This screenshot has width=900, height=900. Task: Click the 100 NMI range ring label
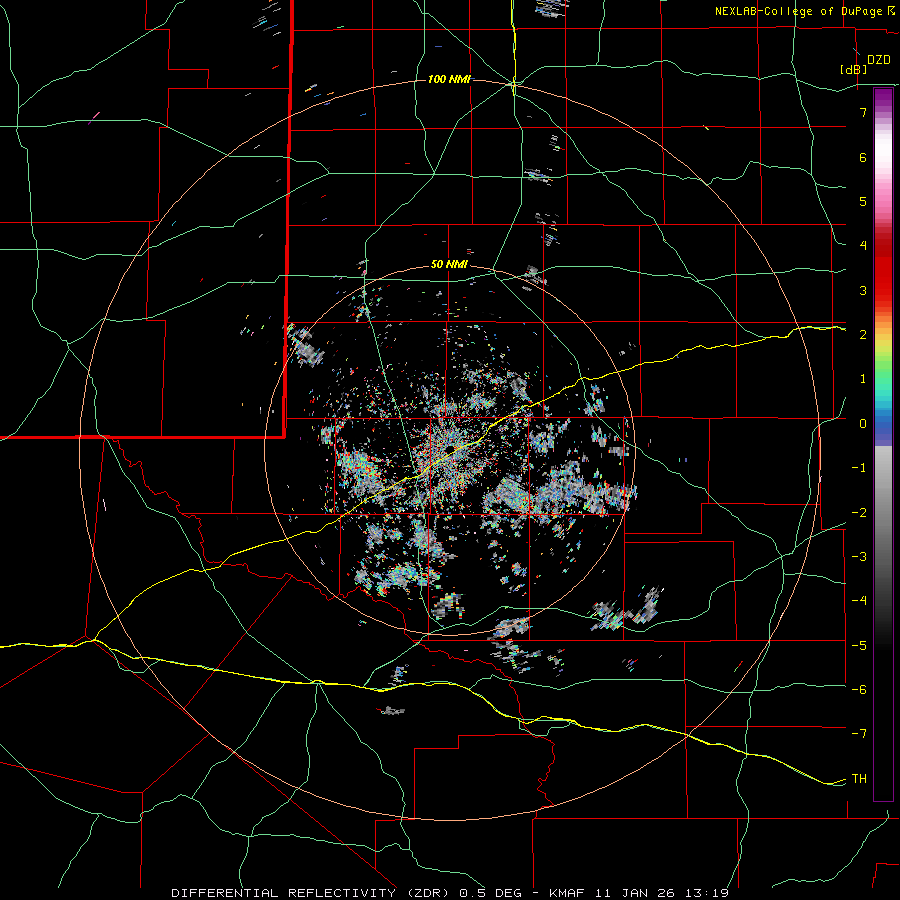click(x=449, y=79)
